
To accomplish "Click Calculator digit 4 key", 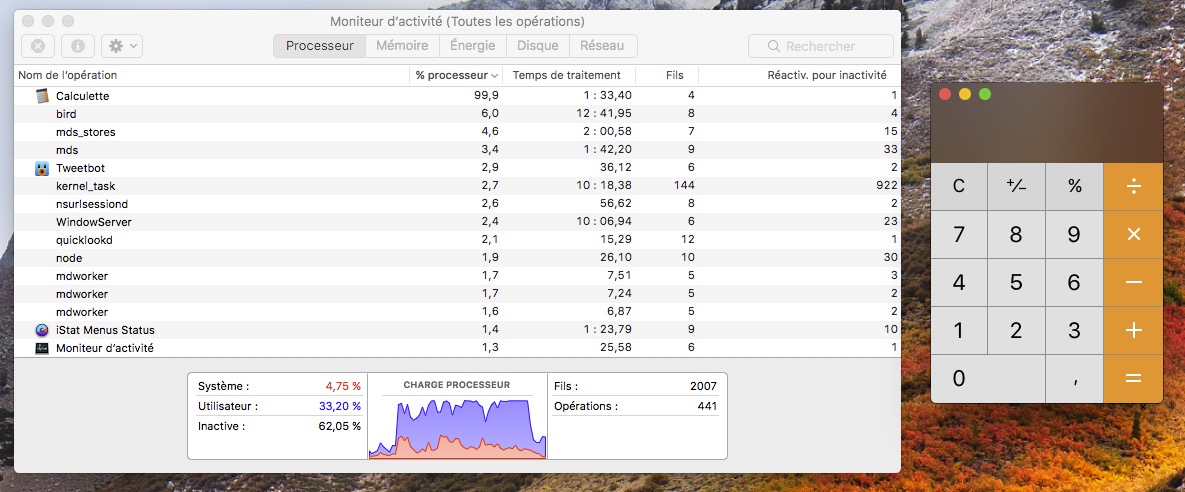I will click(959, 283).
